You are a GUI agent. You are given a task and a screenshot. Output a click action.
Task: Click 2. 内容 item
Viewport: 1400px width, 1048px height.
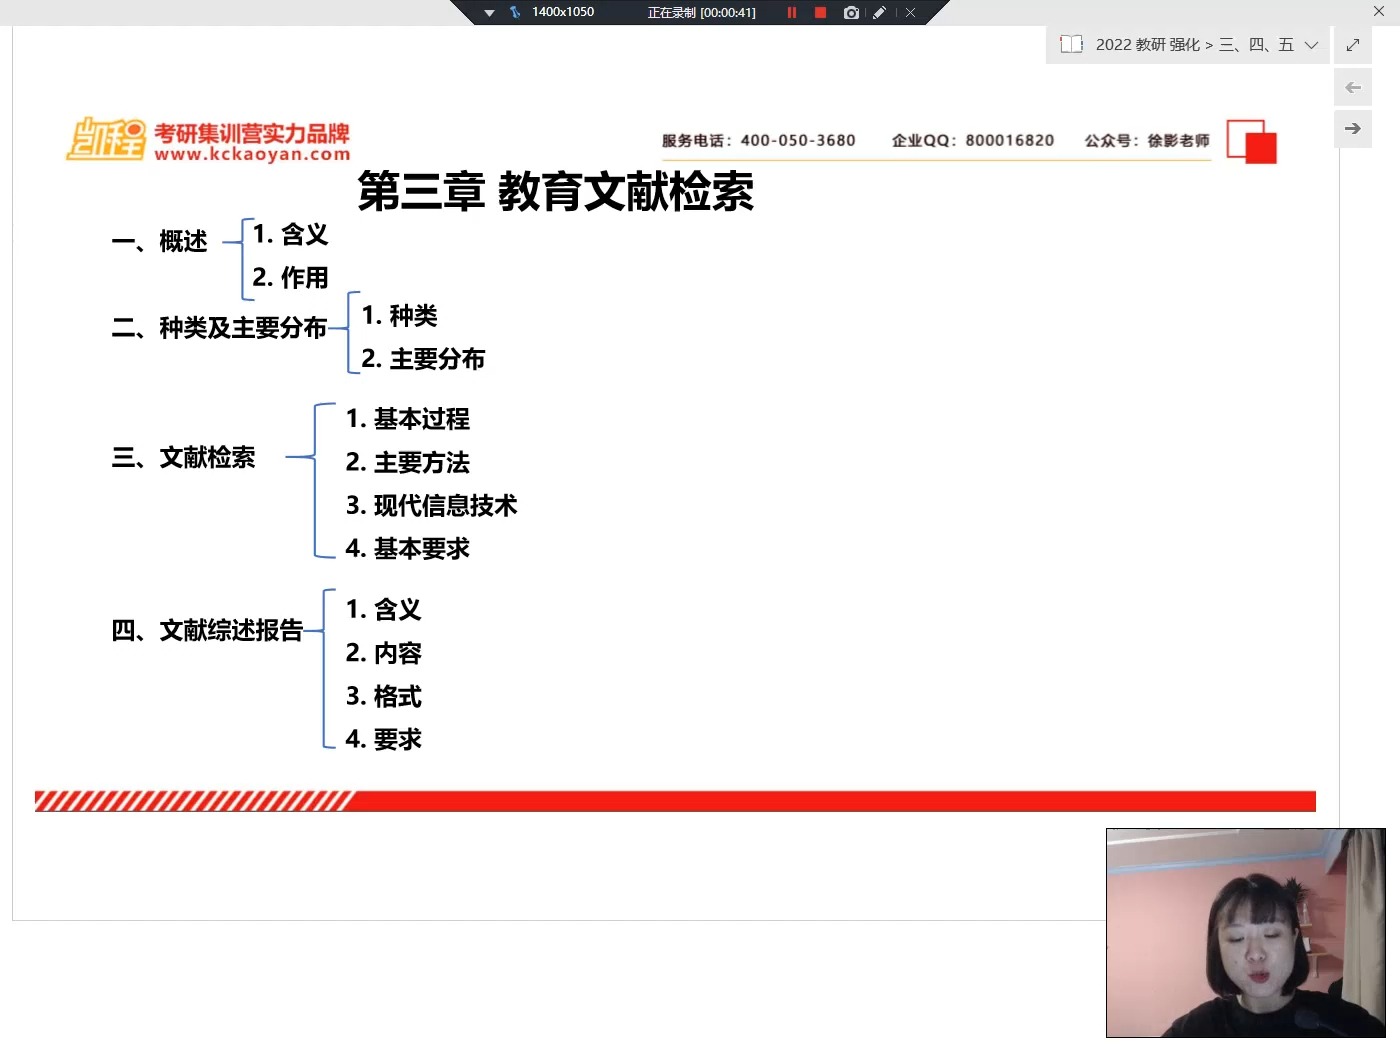pos(384,653)
